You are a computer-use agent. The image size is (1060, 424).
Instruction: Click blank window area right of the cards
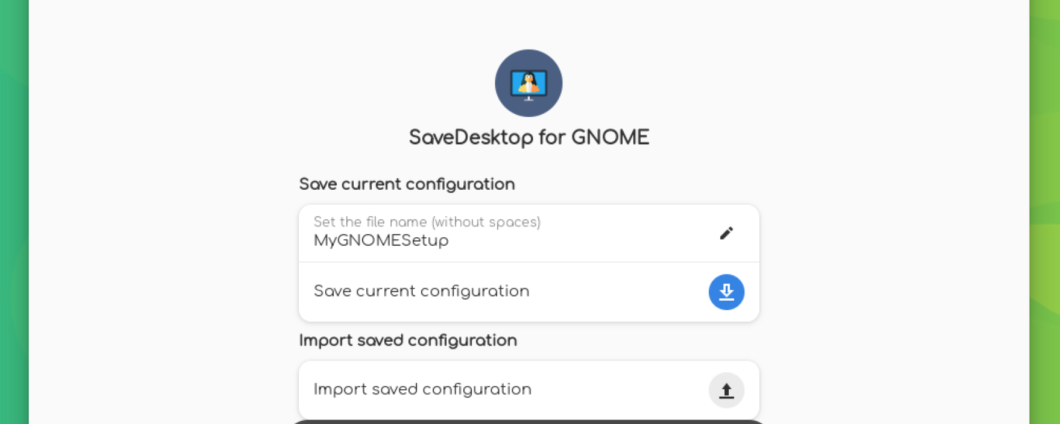pyautogui.click(x=900, y=280)
